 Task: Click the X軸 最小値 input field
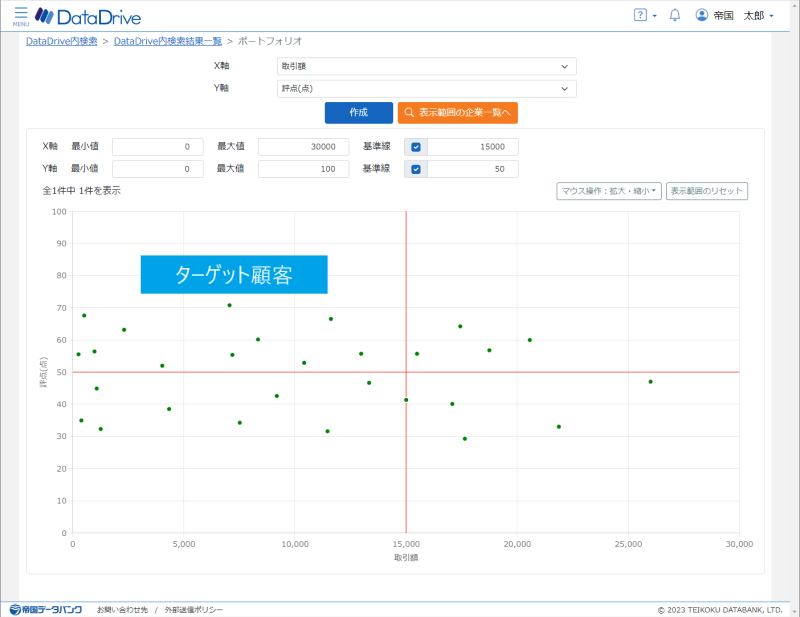pyautogui.click(x=158, y=147)
